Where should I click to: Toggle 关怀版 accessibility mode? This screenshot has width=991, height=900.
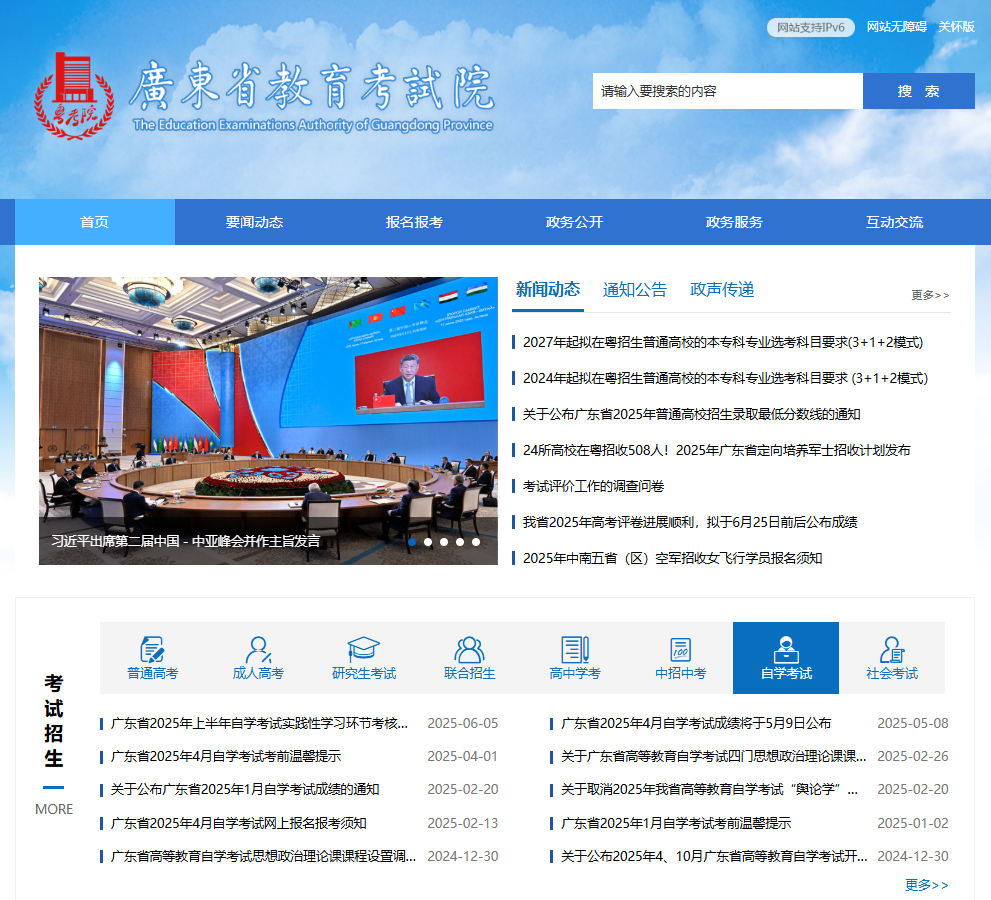click(x=956, y=27)
